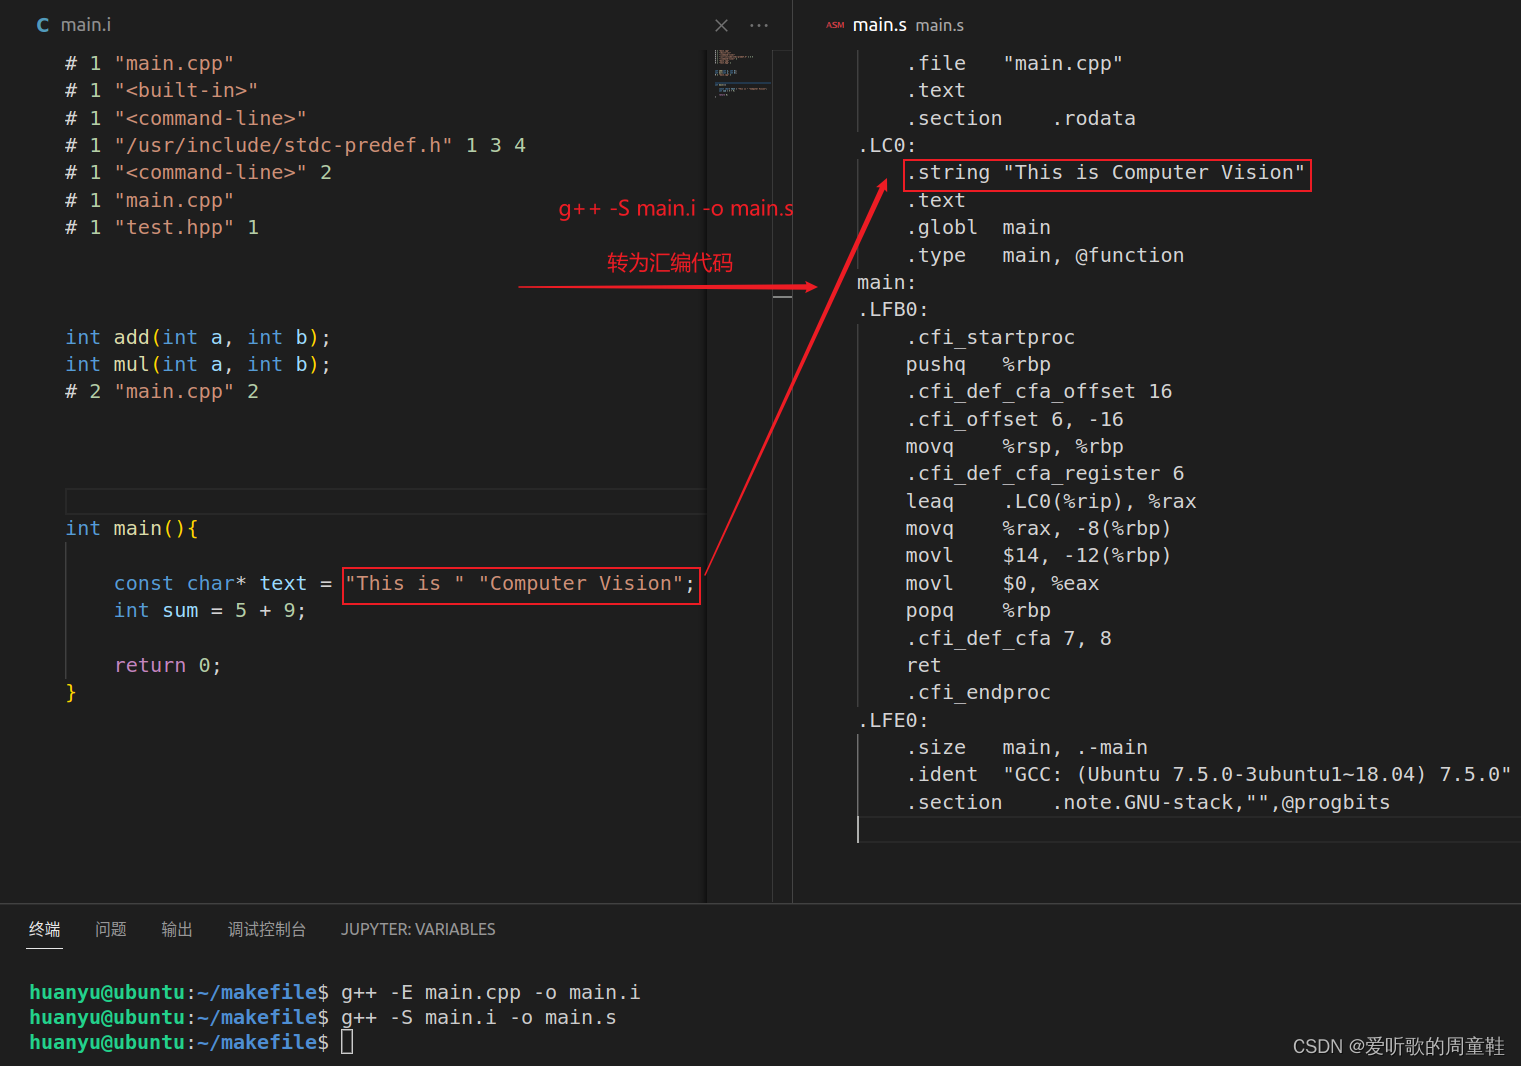Screen dimensions: 1521x1066
Task: Click the 'leaq .LC0(%rip), %rax' instruction
Action: tap(1051, 501)
